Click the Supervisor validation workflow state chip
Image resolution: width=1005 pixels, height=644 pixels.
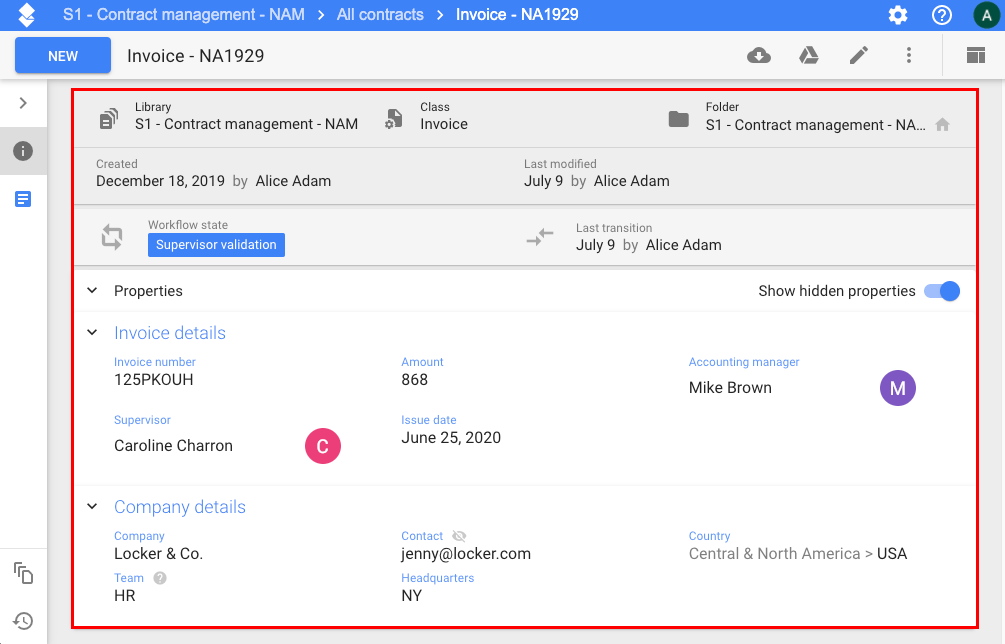216,244
